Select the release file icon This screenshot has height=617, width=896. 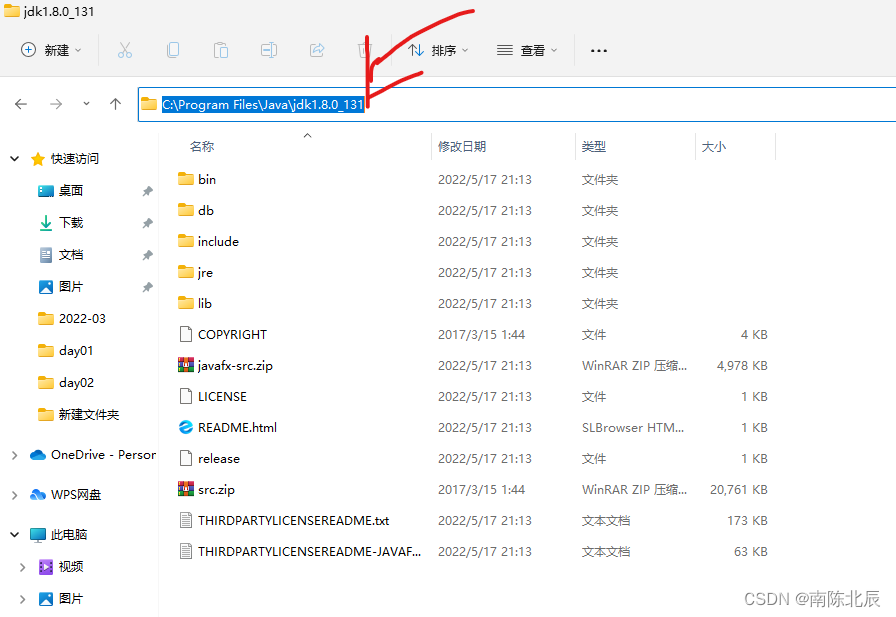coord(186,458)
